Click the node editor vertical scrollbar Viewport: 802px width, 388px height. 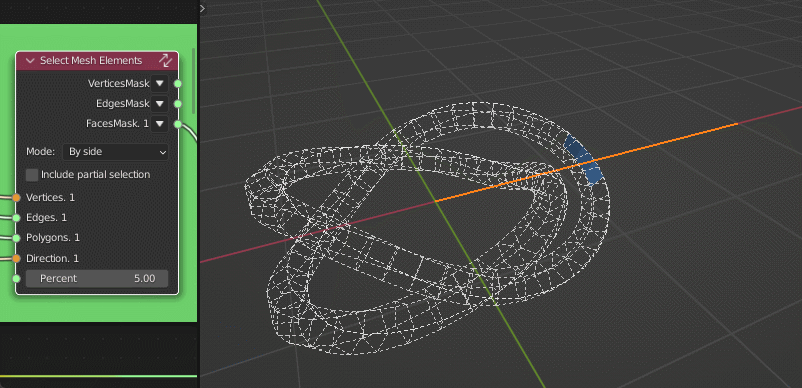193,81
